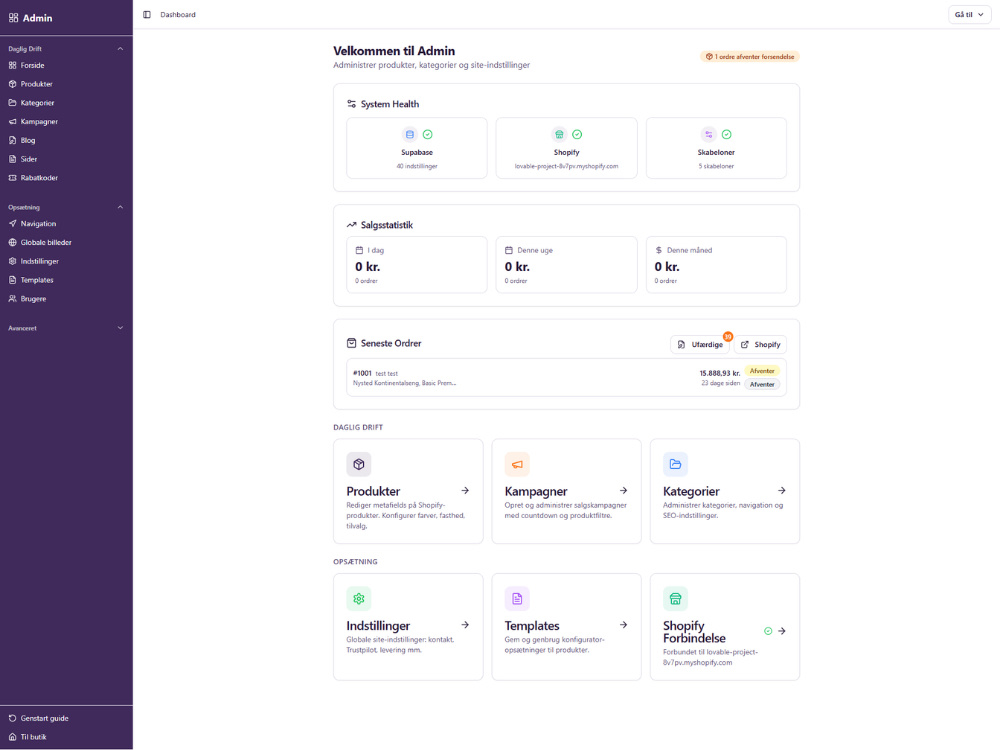Click the Dashboard breadcrumb text
Viewport: 1000px width, 750px height.
[x=178, y=15]
